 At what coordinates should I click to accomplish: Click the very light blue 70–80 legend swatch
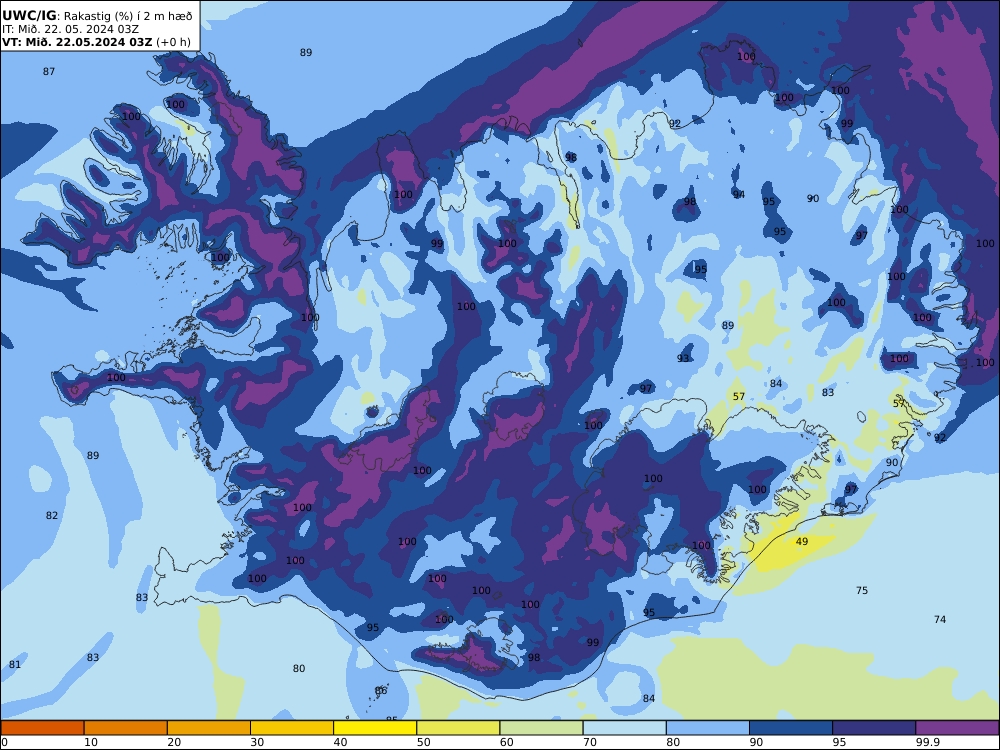(624, 728)
